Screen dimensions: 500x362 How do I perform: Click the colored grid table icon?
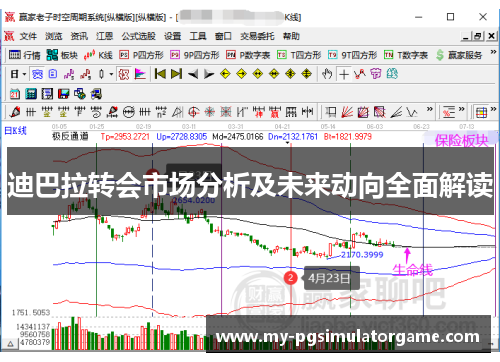click(481, 112)
